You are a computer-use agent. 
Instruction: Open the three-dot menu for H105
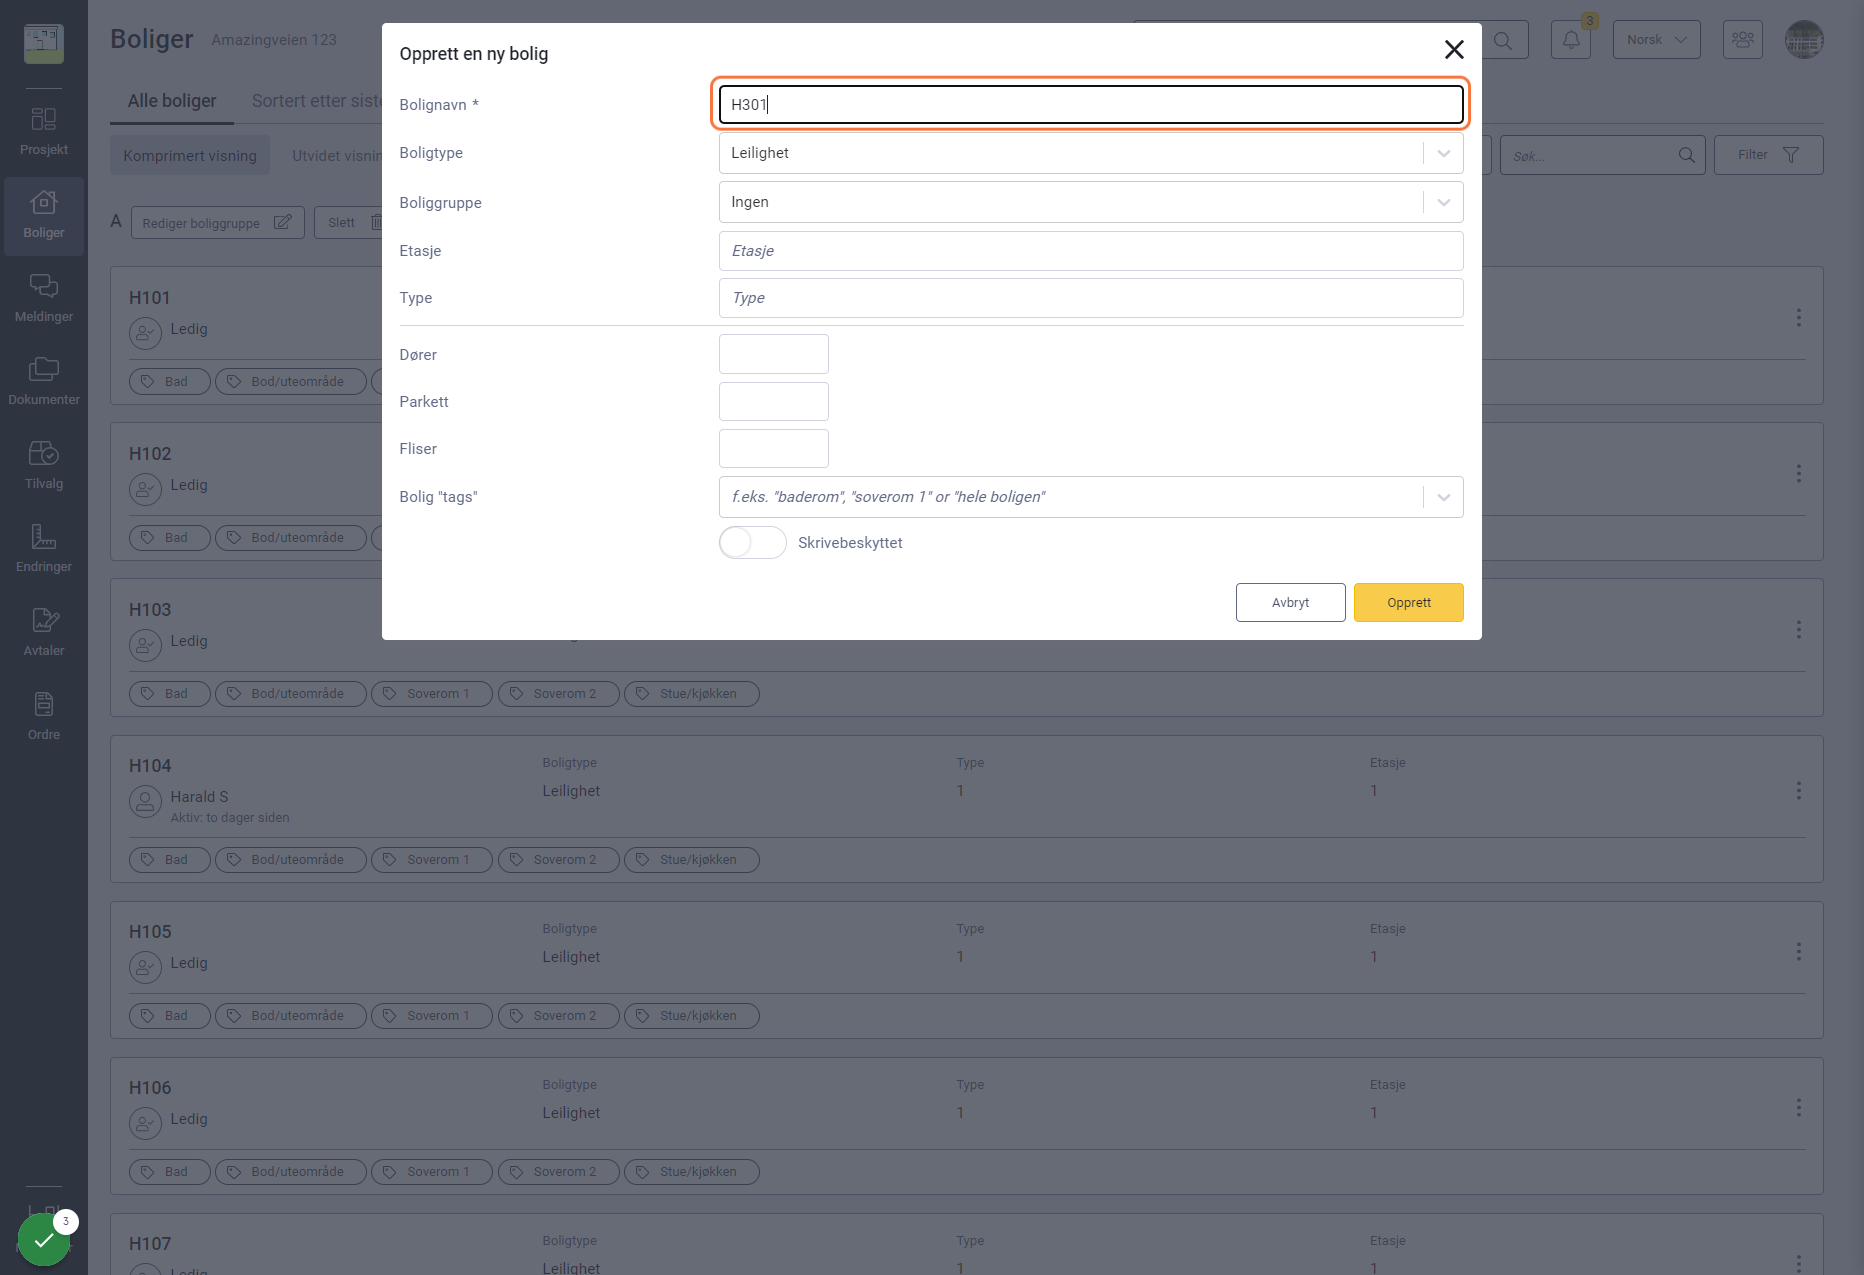click(1799, 952)
